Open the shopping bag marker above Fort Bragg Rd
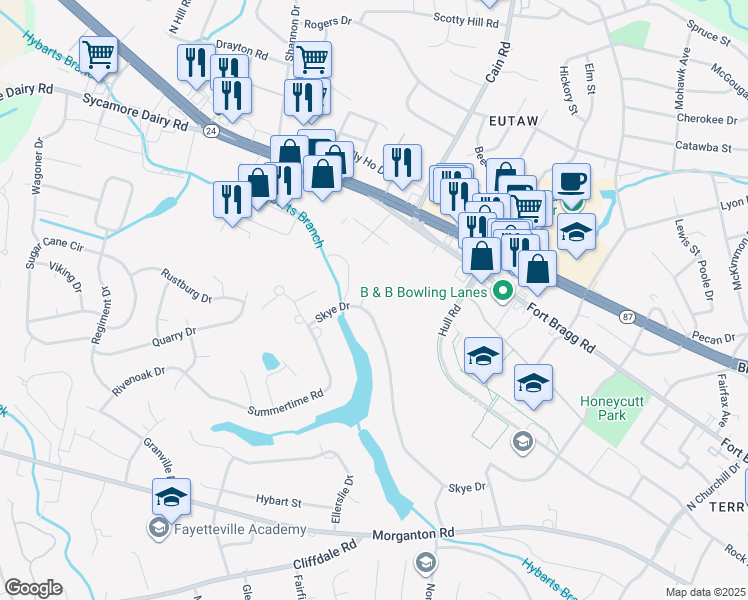The height and width of the screenshot is (600, 748). coord(537,270)
